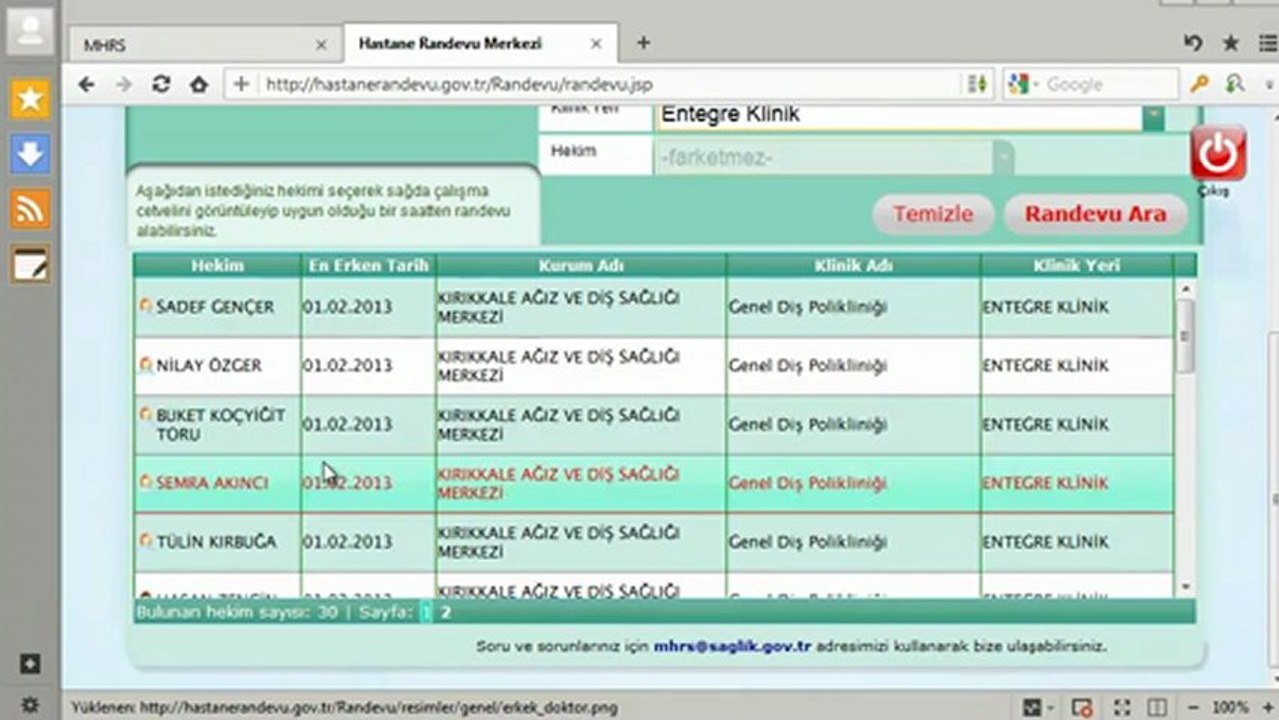This screenshot has width=1279, height=720.
Task: Go to results page 2
Action: click(x=446, y=612)
